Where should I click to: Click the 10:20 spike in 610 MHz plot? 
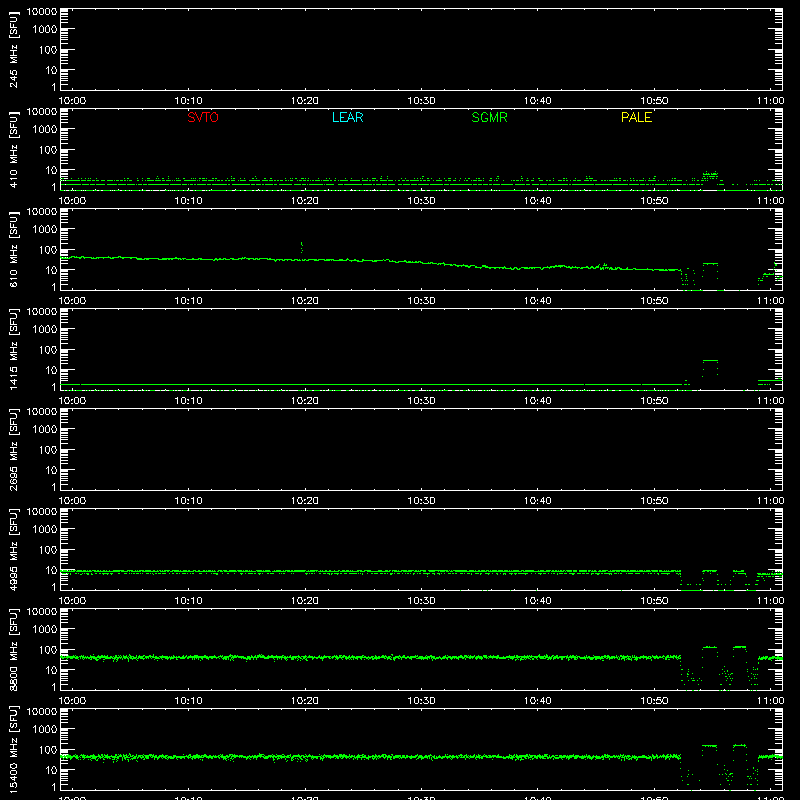302,247
